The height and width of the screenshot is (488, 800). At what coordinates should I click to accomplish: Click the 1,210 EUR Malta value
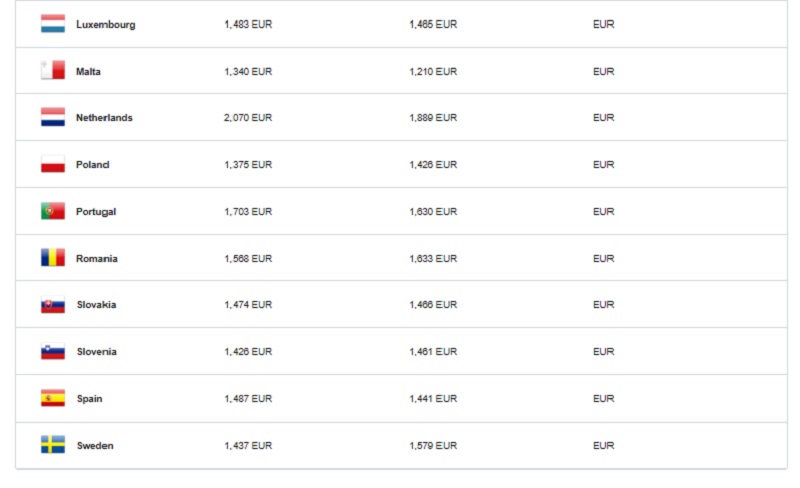click(x=433, y=72)
